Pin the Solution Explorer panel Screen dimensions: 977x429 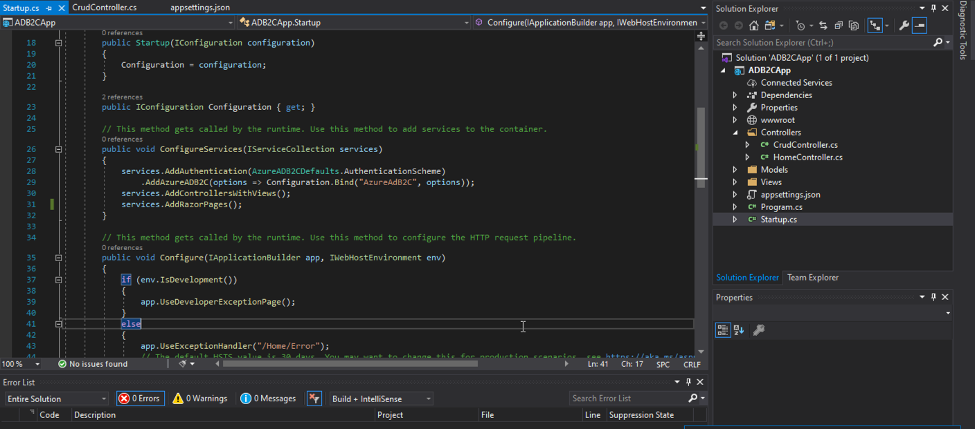pos(935,8)
